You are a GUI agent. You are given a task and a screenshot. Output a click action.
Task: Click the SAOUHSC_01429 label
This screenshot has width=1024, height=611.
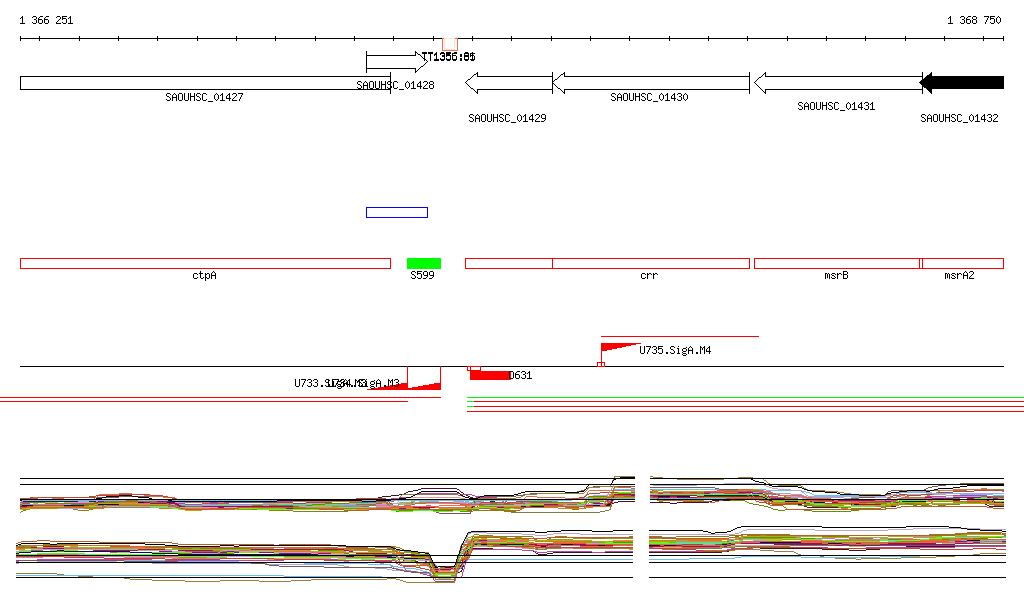507,118
